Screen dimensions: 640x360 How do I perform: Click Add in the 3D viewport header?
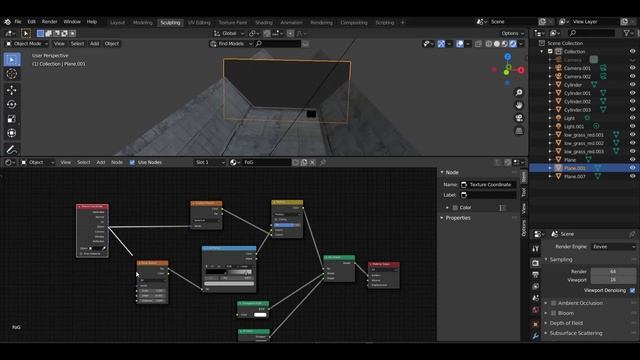click(94, 44)
